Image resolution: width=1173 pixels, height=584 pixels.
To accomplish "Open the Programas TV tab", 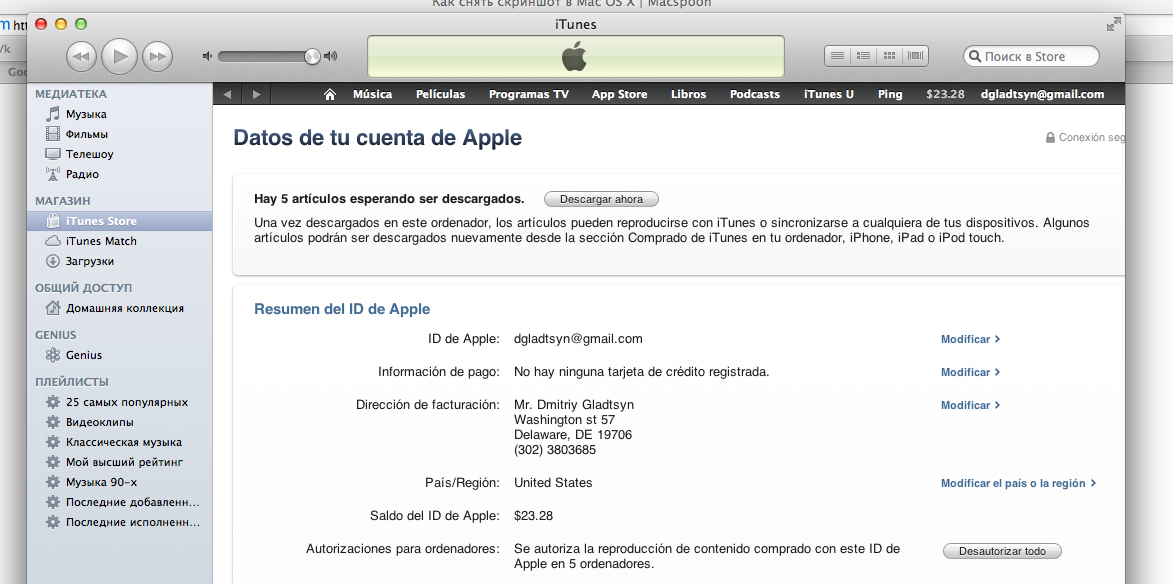I will tap(529, 94).
